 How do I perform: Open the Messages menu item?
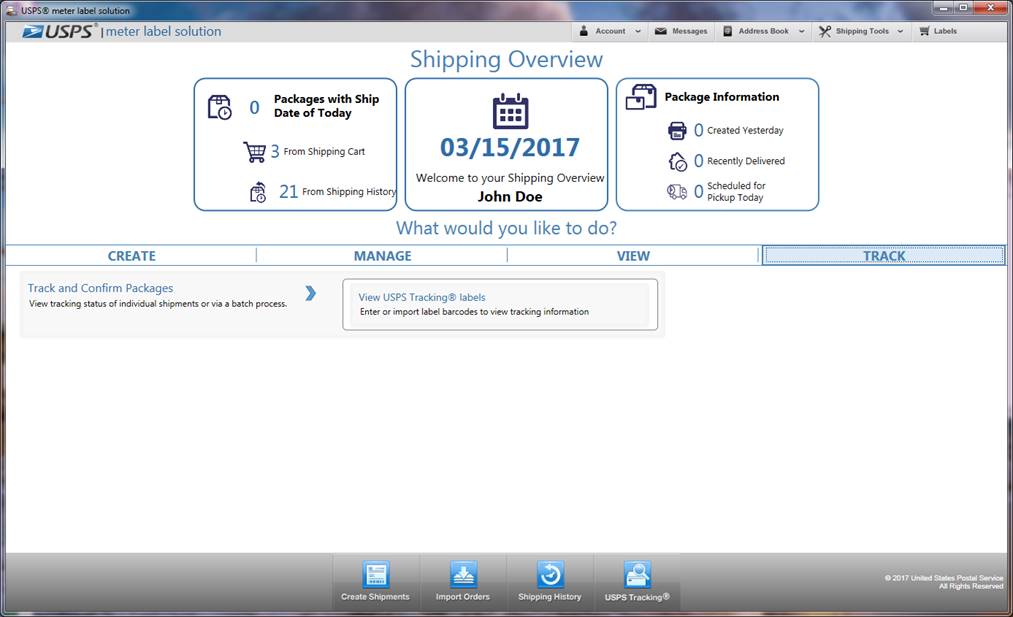click(681, 31)
